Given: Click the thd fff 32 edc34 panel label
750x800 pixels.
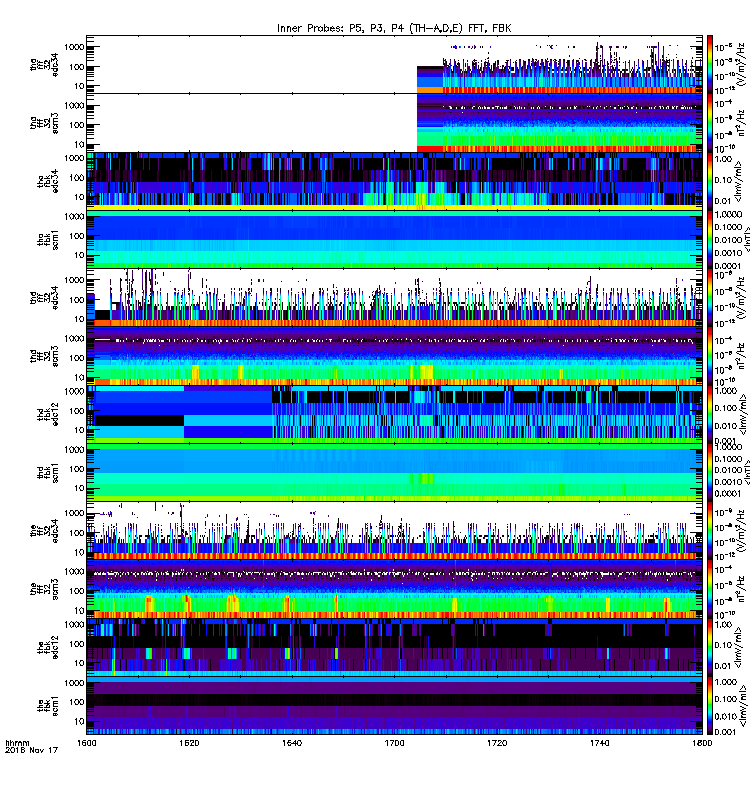Looking at the screenshot, I should 44,297.
